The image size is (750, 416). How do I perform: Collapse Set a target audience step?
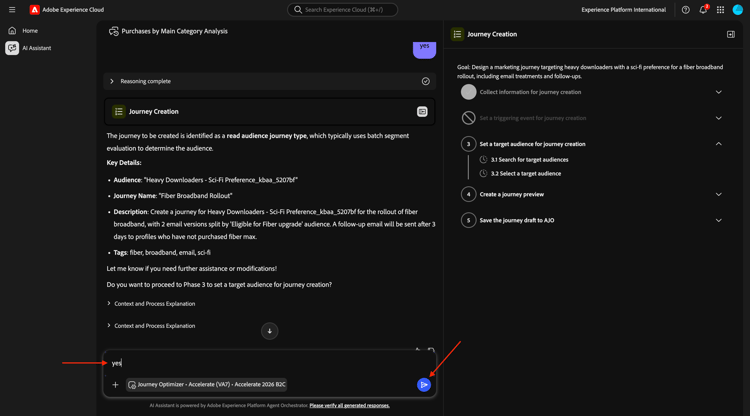click(x=718, y=144)
